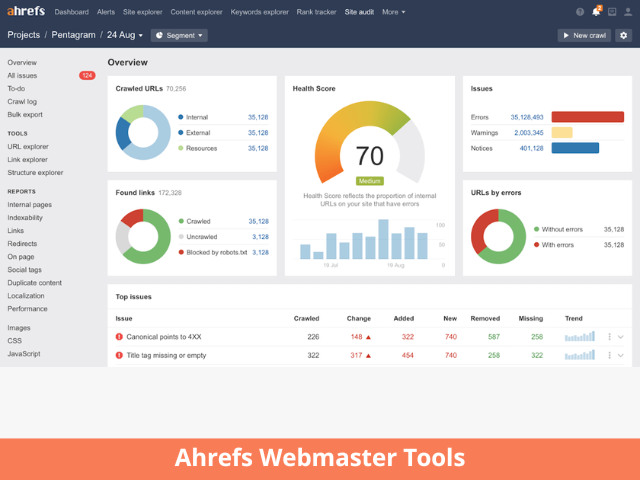Open Duplicate content report

[x=35, y=283]
